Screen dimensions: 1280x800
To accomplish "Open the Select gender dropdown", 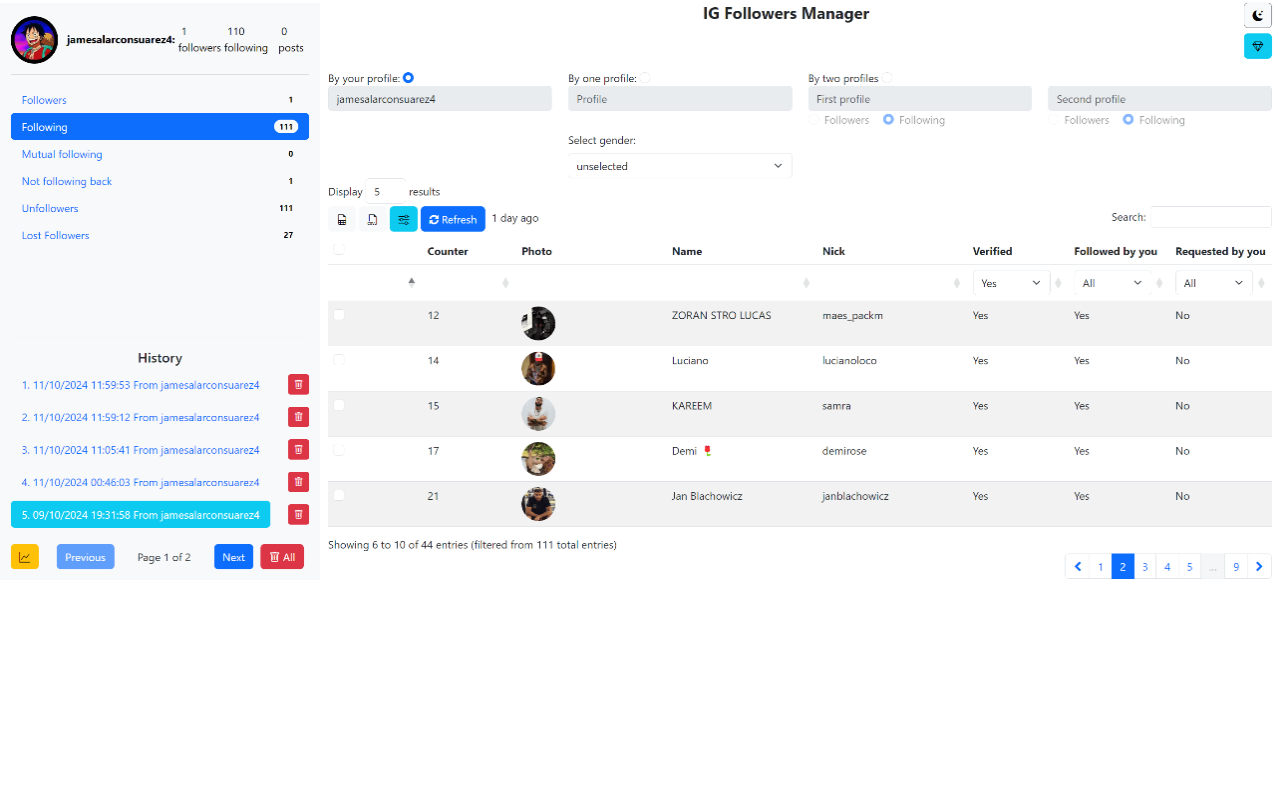I will [679, 165].
